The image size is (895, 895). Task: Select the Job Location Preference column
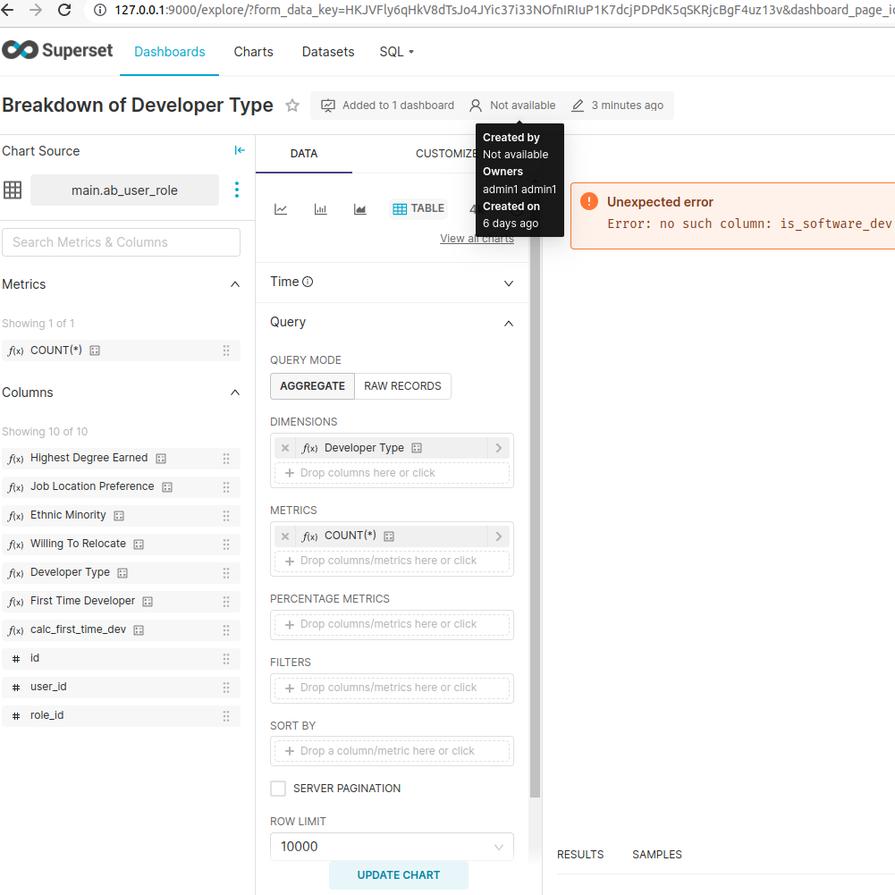pos(121,487)
